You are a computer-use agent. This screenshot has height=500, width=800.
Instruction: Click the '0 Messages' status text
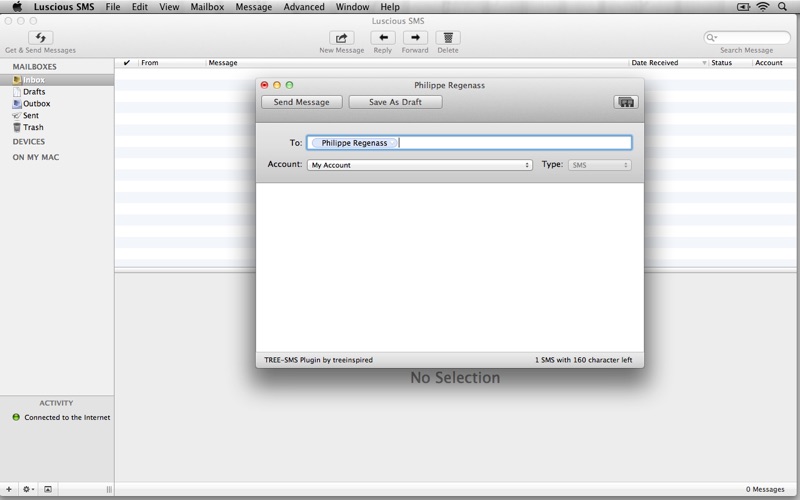coord(765,489)
